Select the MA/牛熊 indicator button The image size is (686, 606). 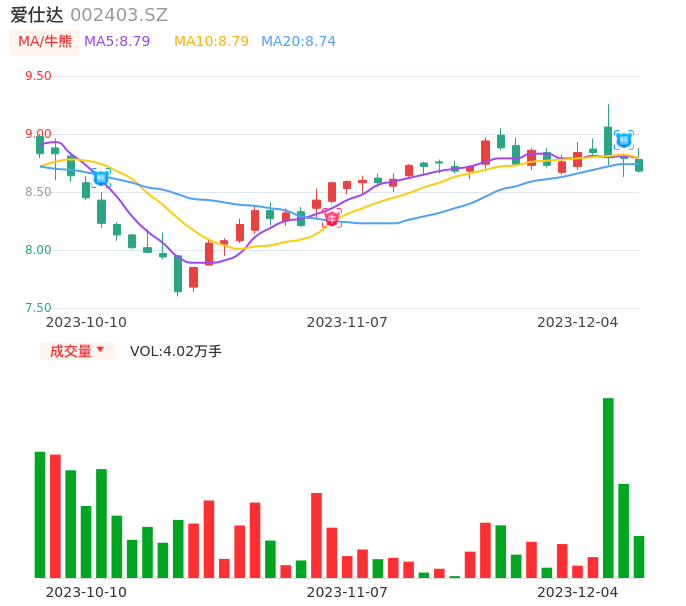click(45, 42)
